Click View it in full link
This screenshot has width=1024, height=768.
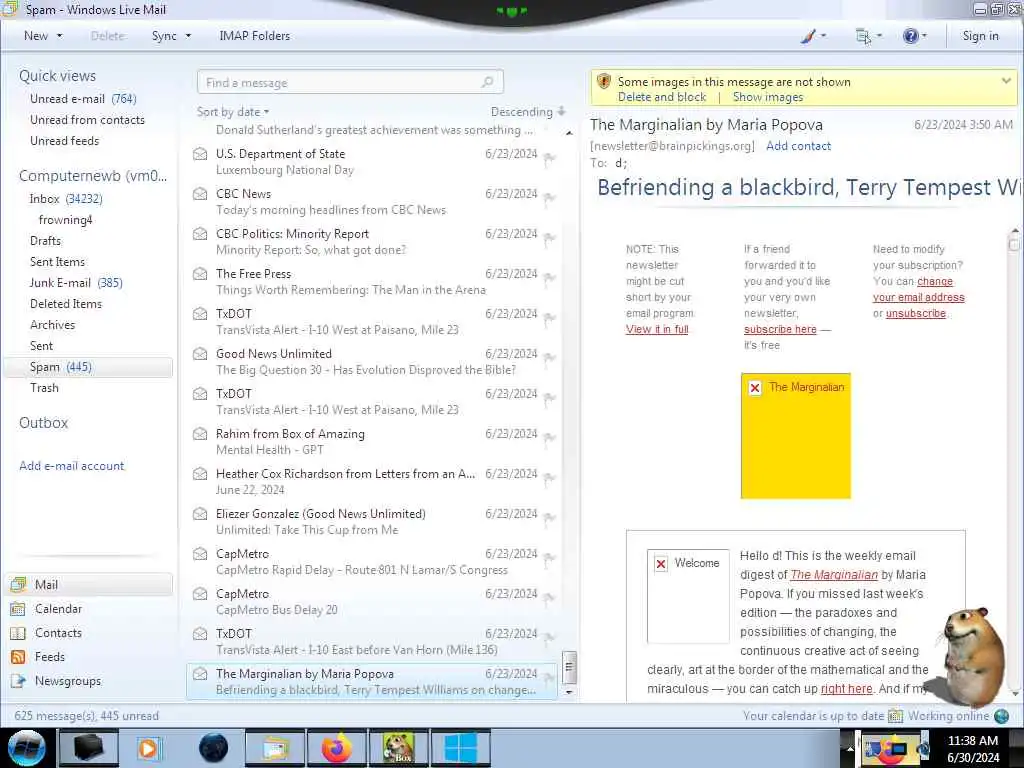click(x=657, y=329)
